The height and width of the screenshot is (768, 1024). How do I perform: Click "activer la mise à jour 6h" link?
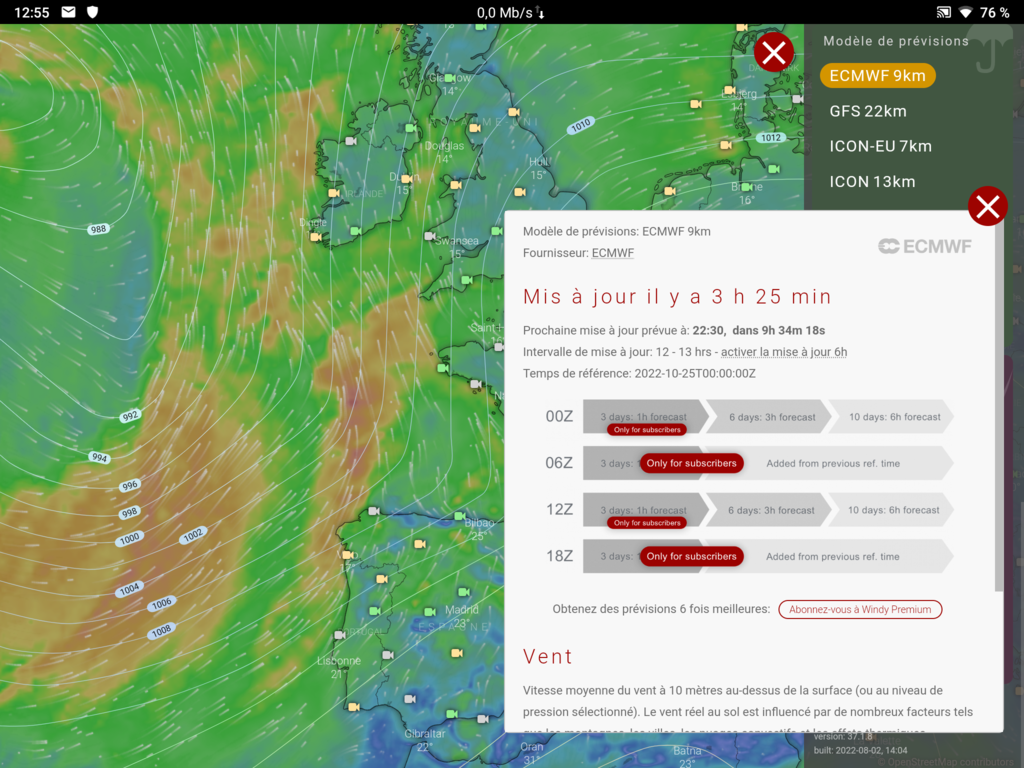[x=784, y=352]
